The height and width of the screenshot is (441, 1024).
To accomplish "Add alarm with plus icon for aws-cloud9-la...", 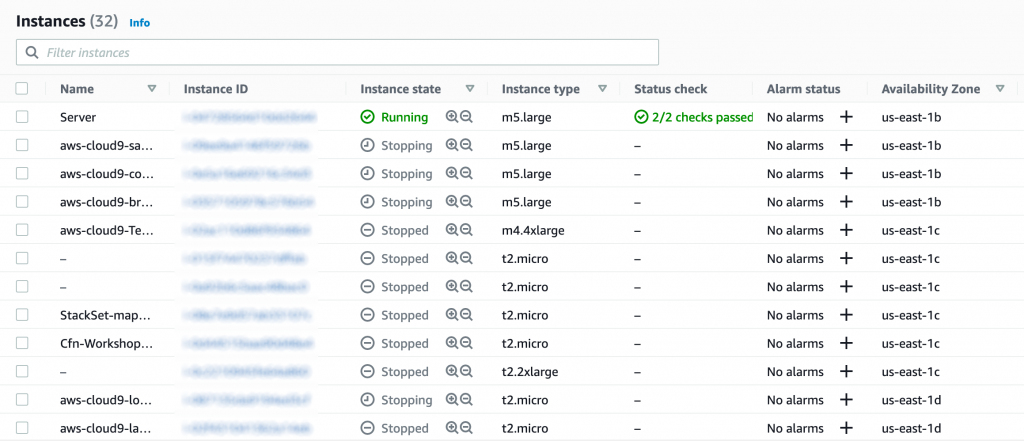I will [x=846, y=428].
